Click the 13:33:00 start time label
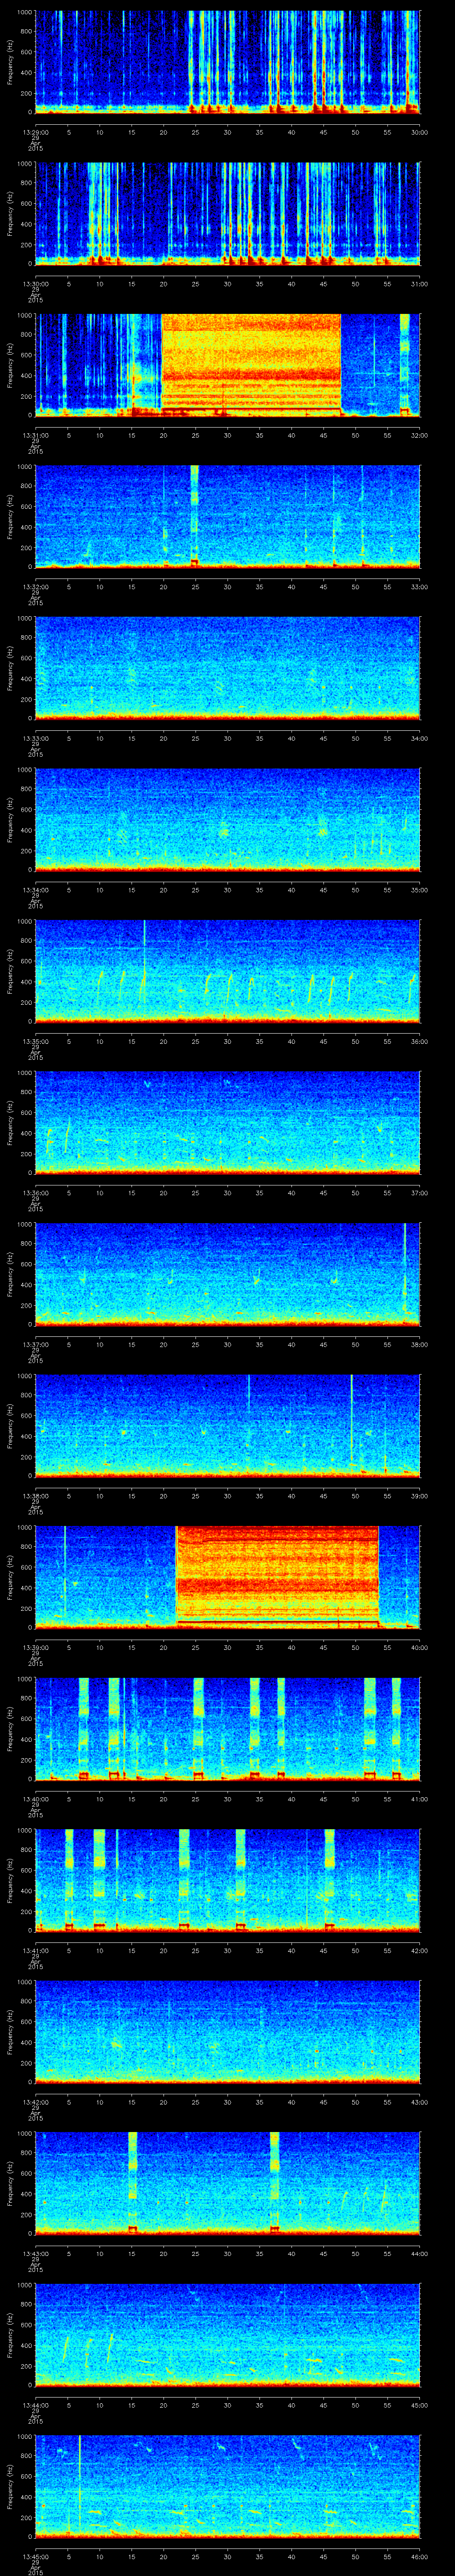The width and height of the screenshot is (455, 2576). click(35, 738)
